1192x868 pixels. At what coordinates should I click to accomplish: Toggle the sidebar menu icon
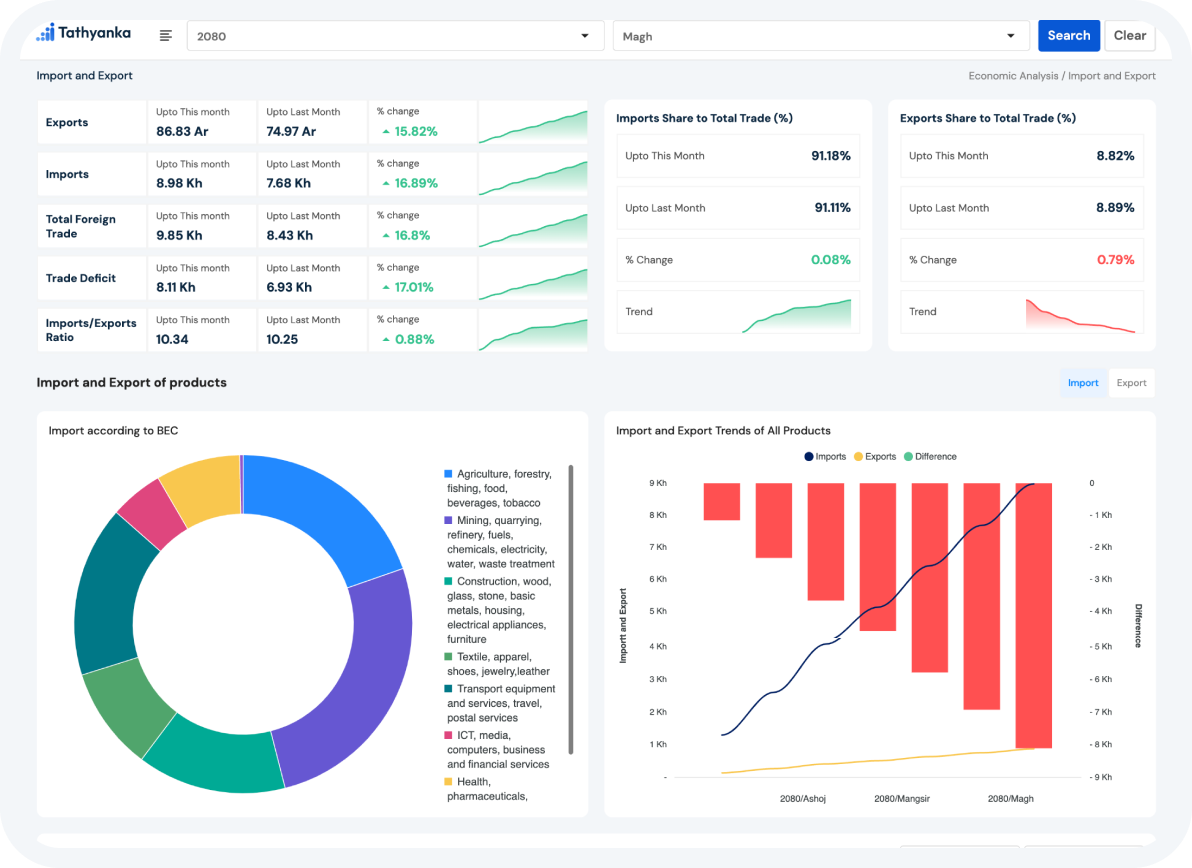[x=166, y=36]
